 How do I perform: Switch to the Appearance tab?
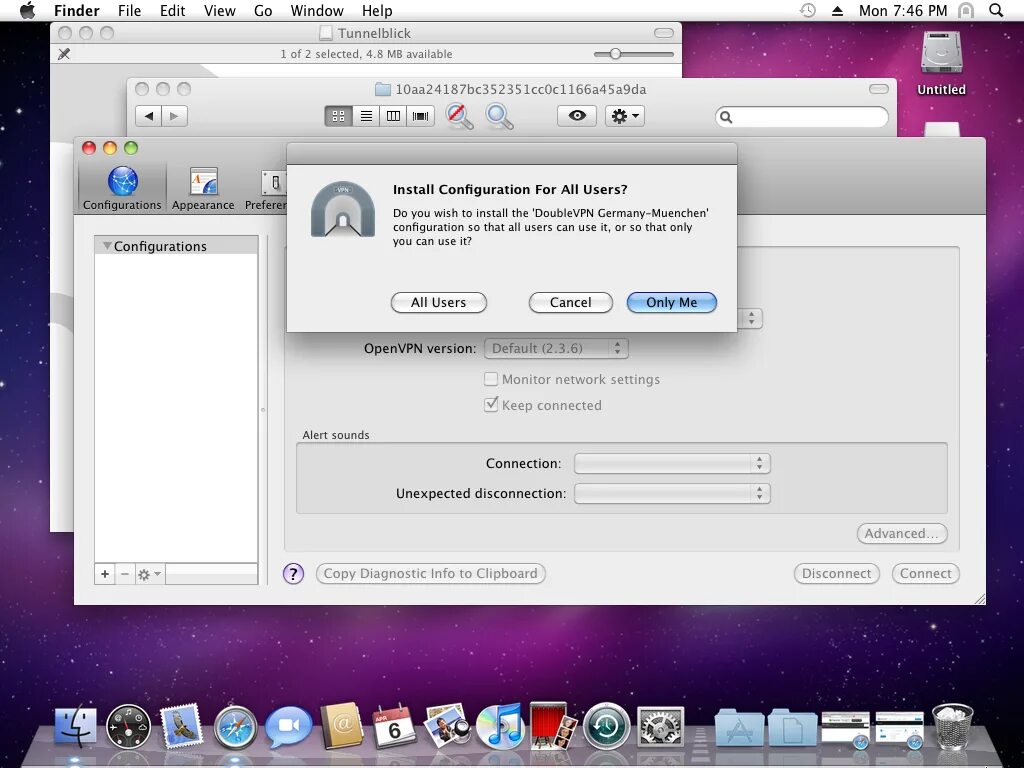[x=203, y=188]
